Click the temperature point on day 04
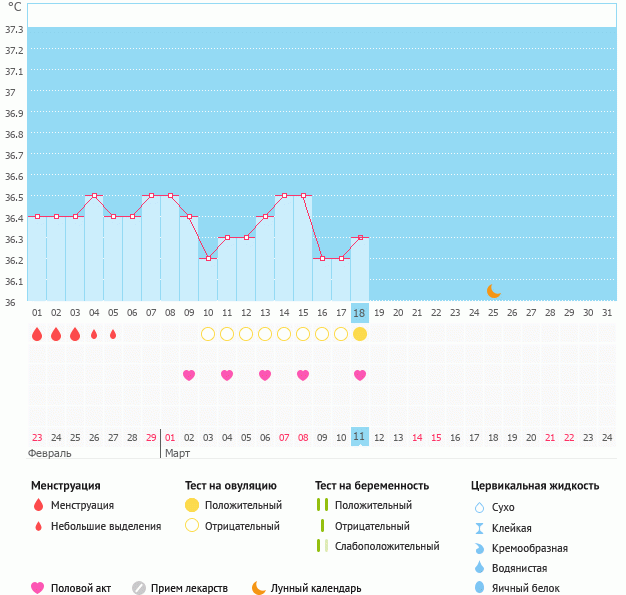 (x=94, y=196)
